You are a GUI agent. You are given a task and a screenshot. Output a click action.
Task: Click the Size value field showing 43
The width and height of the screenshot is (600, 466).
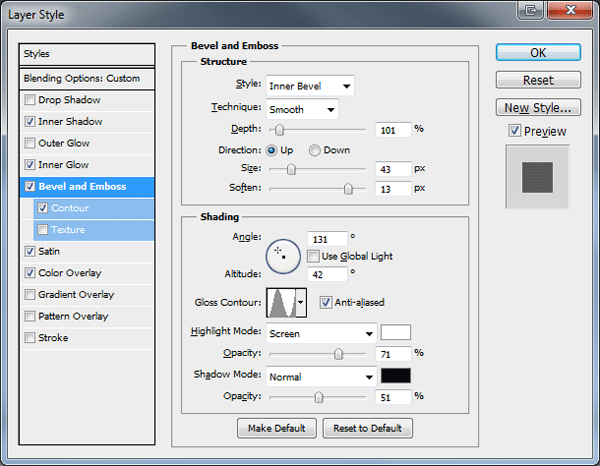[393, 169]
